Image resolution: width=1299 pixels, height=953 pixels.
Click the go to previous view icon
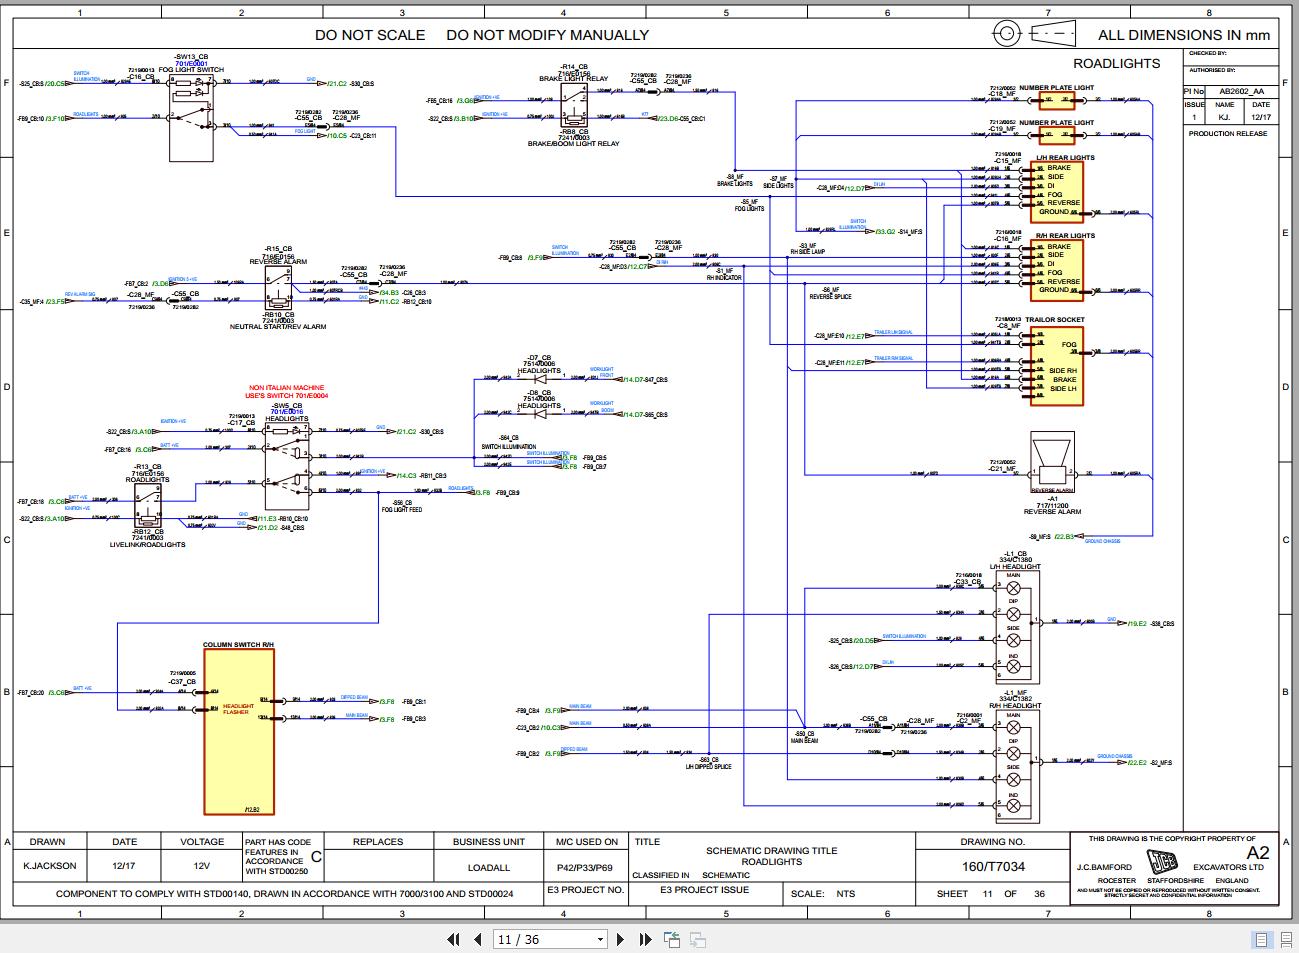672,939
